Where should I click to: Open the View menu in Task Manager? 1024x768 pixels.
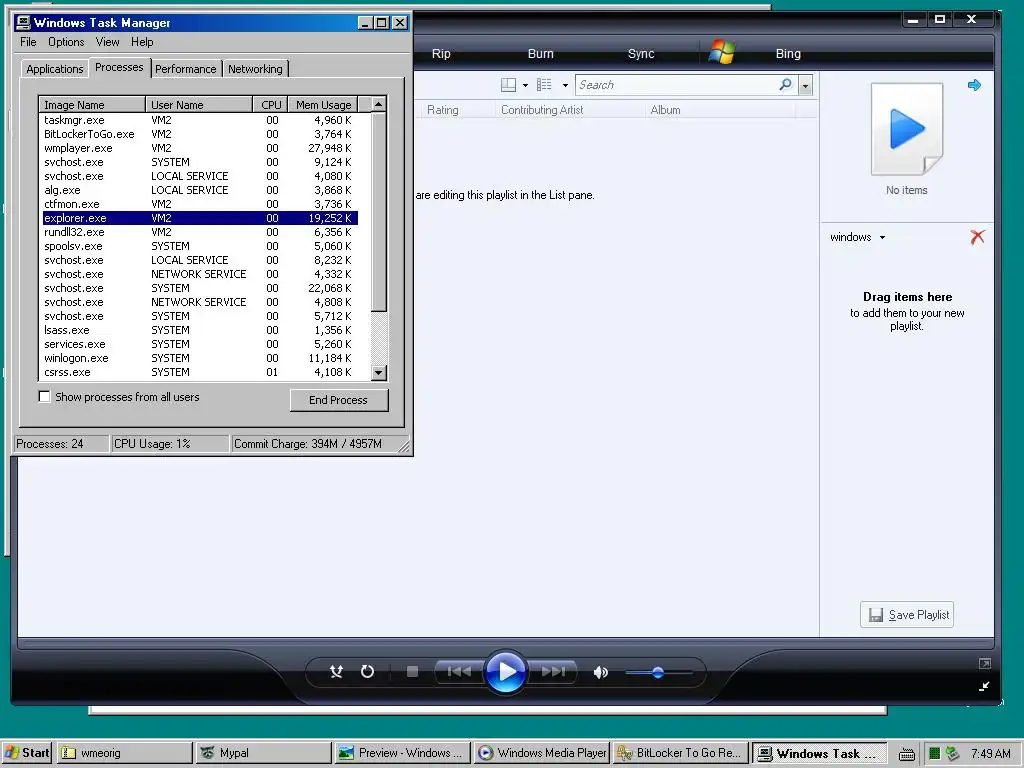click(107, 42)
